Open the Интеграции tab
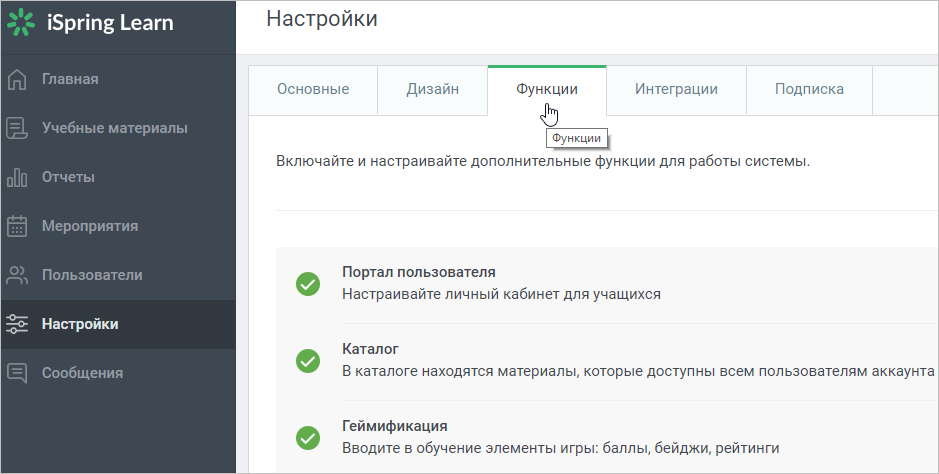This screenshot has width=939, height=474. tap(676, 90)
